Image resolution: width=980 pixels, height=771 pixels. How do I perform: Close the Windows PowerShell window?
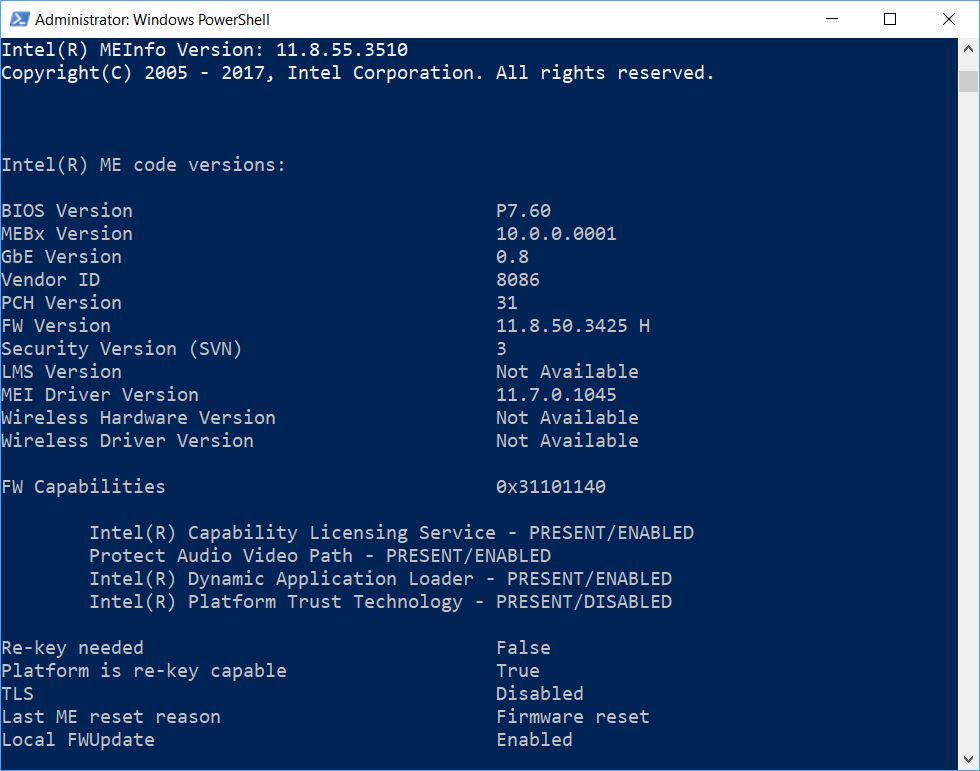pos(948,19)
